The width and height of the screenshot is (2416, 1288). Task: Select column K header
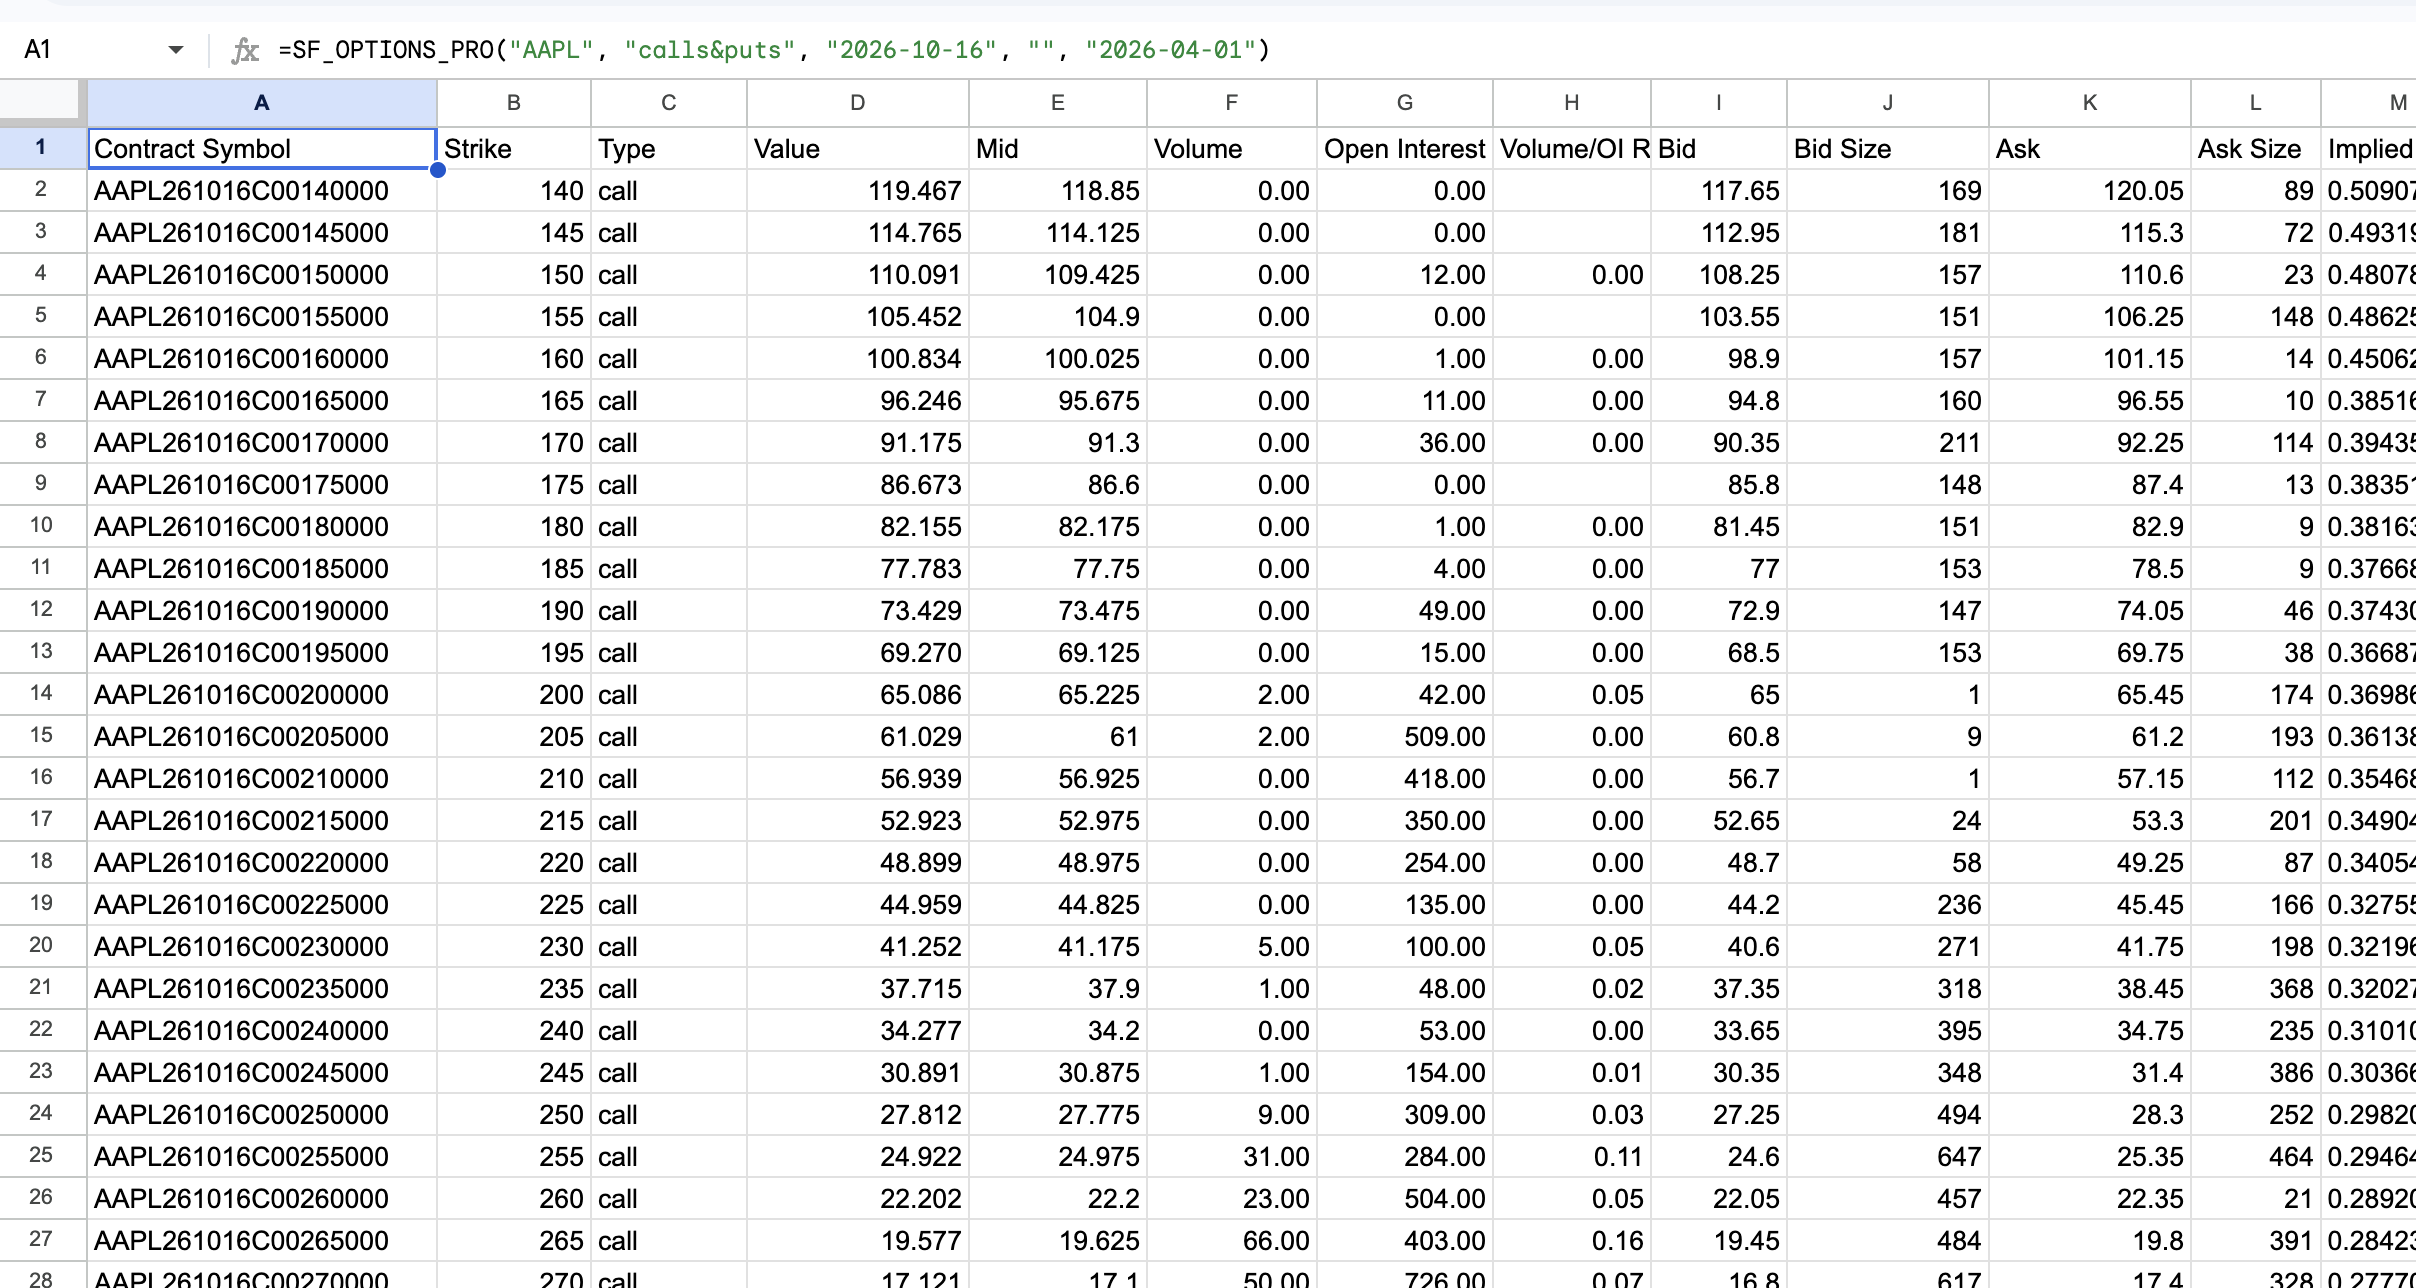[x=2090, y=103]
